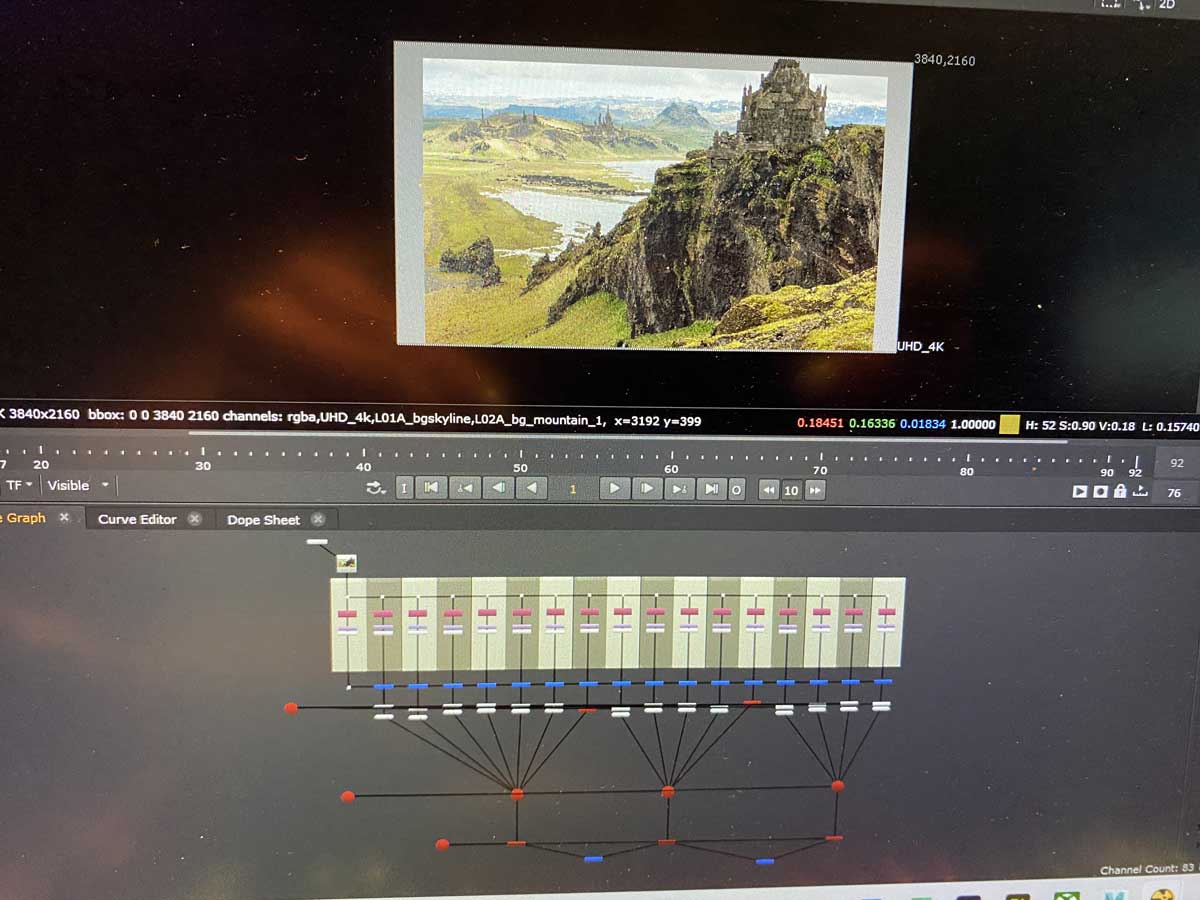The width and height of the screenshot is (1200, 900).
Task: Open the Nuke icon in the taskbar
Action: coord(1161,896)
